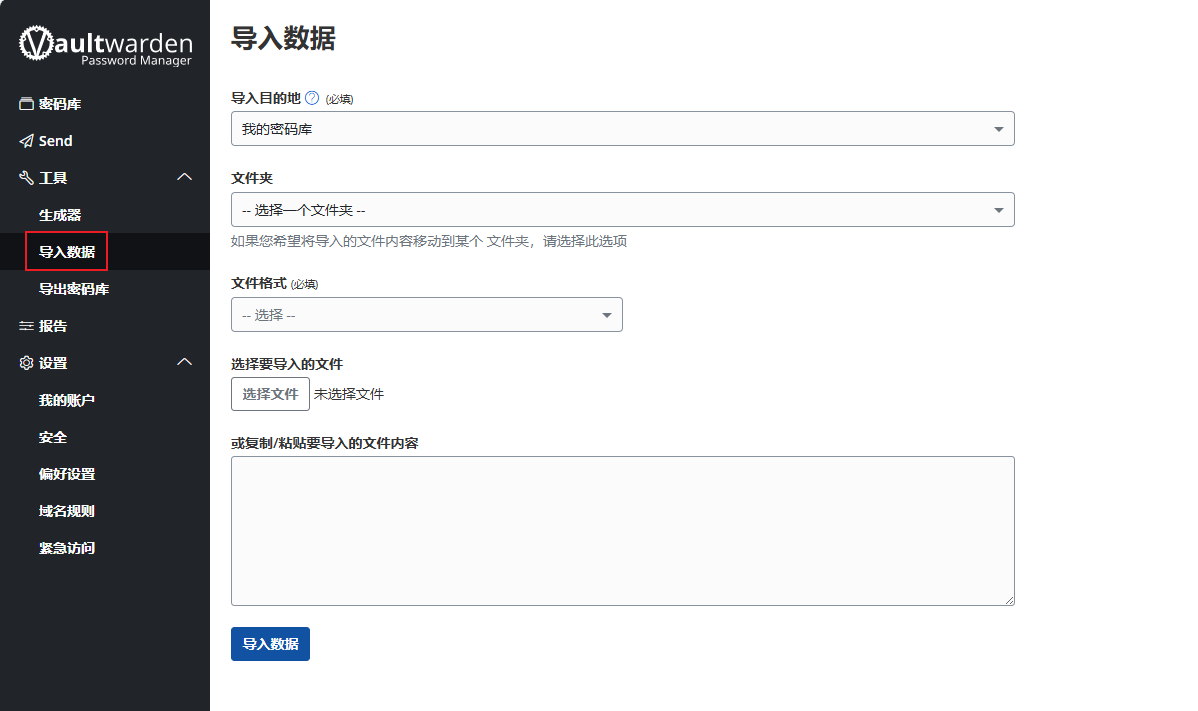Go to 生成器 in the sidebar

[60, 215]
